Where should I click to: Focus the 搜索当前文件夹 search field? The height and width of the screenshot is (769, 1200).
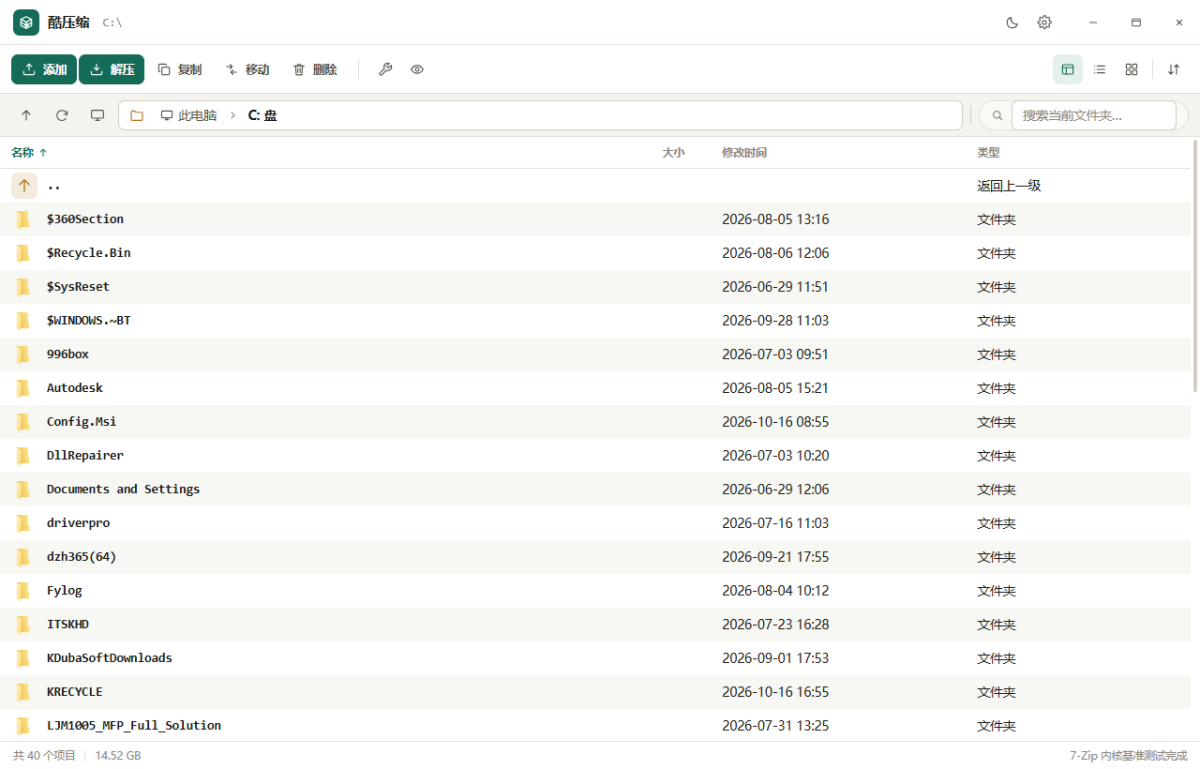tap(1094, 115)
